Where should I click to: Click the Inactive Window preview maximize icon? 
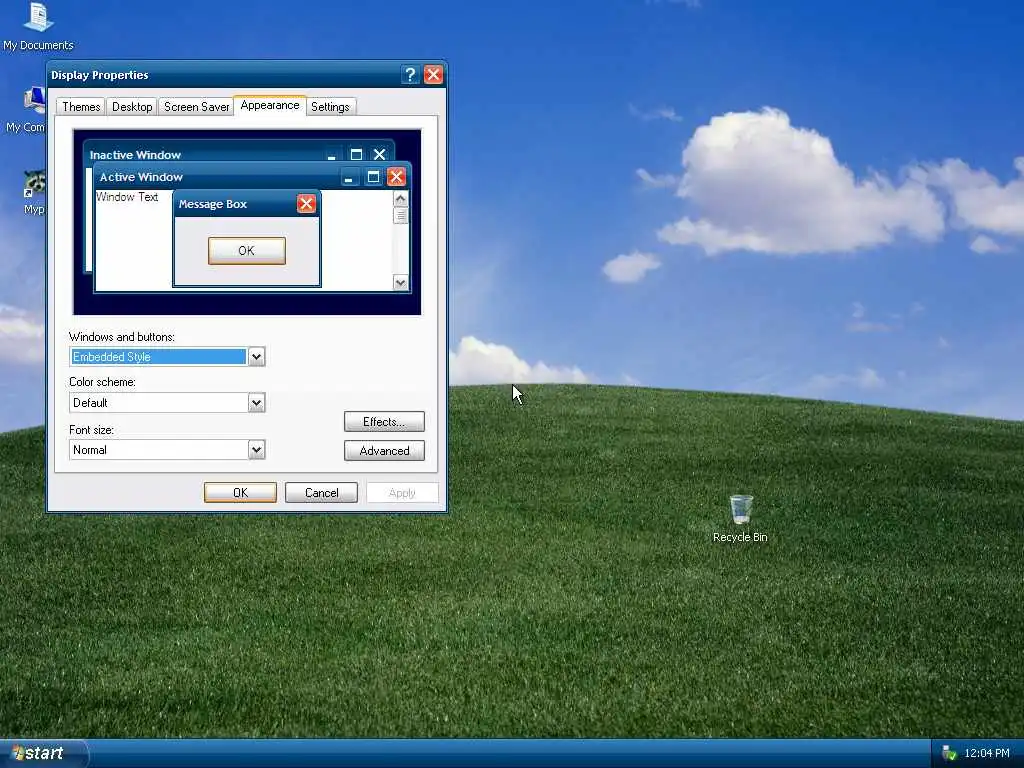pos(356,155)
